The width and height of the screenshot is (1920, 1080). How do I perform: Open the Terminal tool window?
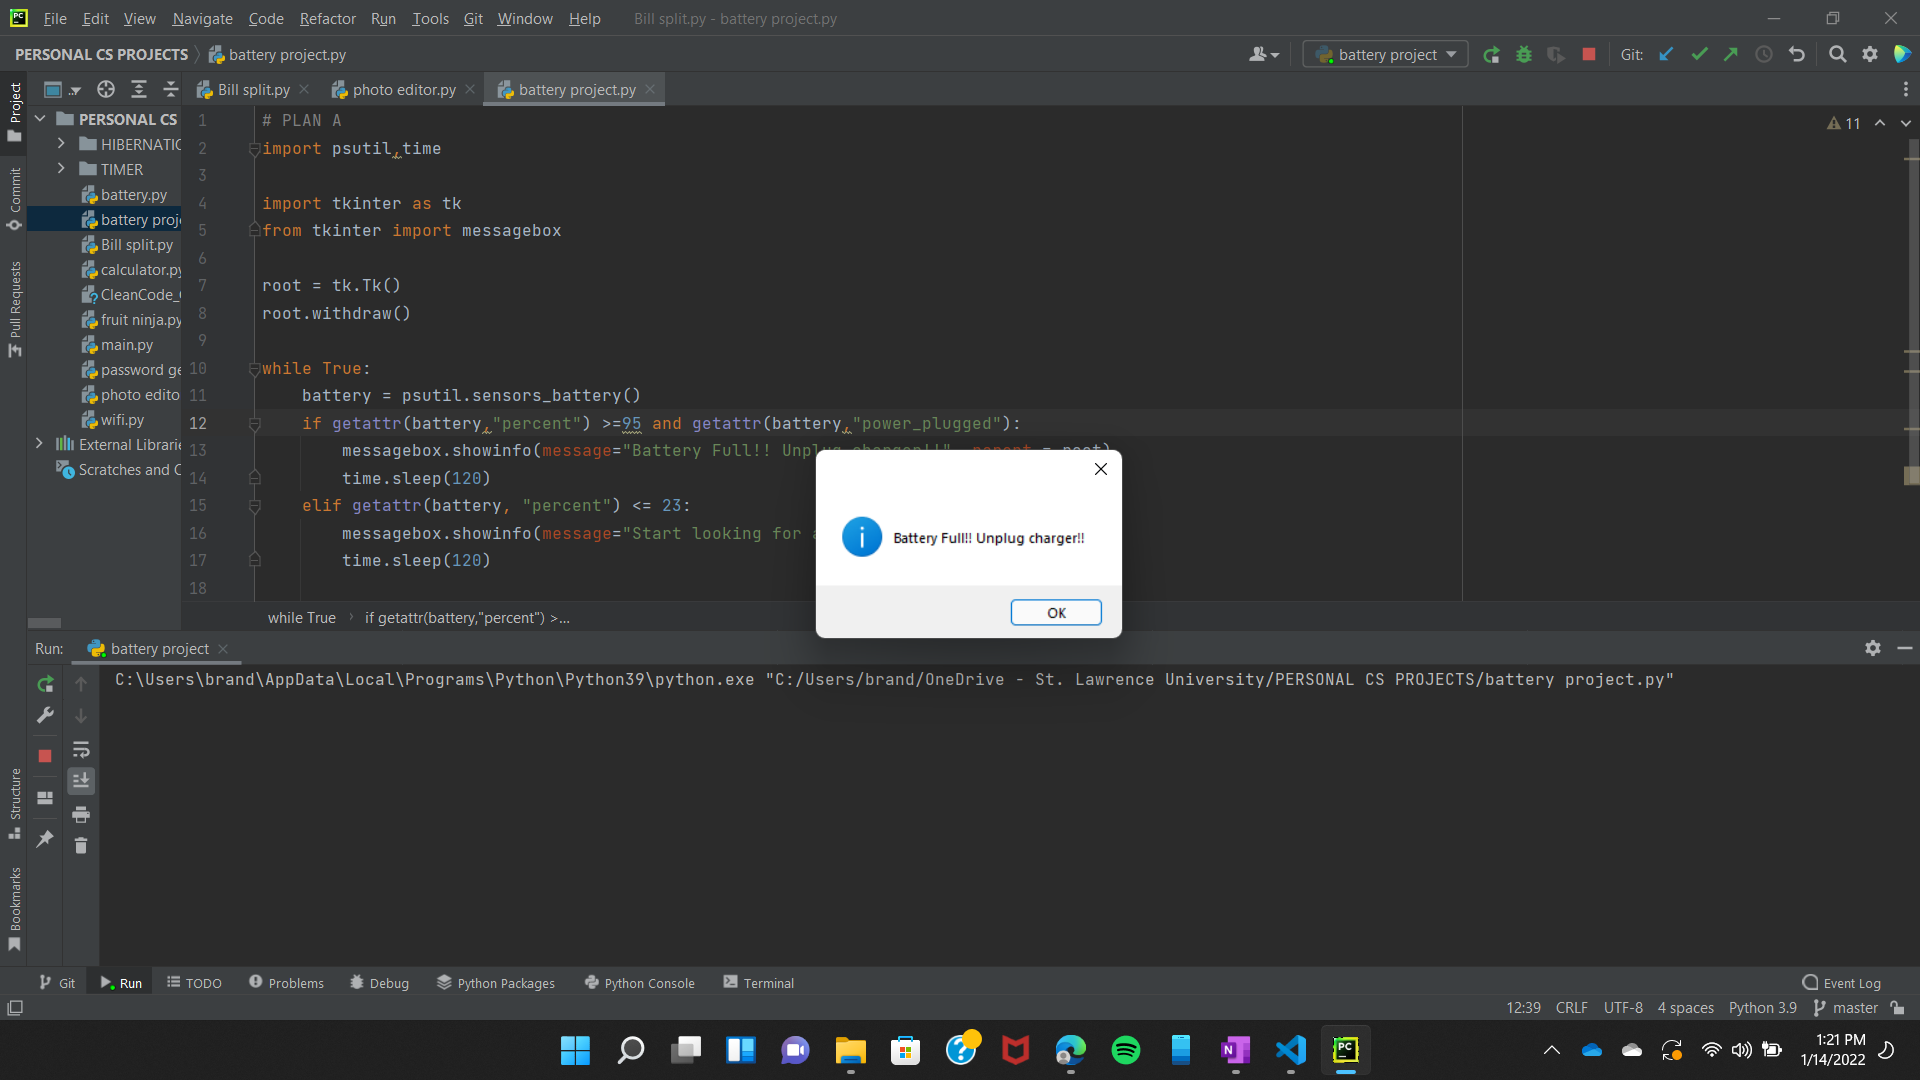point(758,983)
